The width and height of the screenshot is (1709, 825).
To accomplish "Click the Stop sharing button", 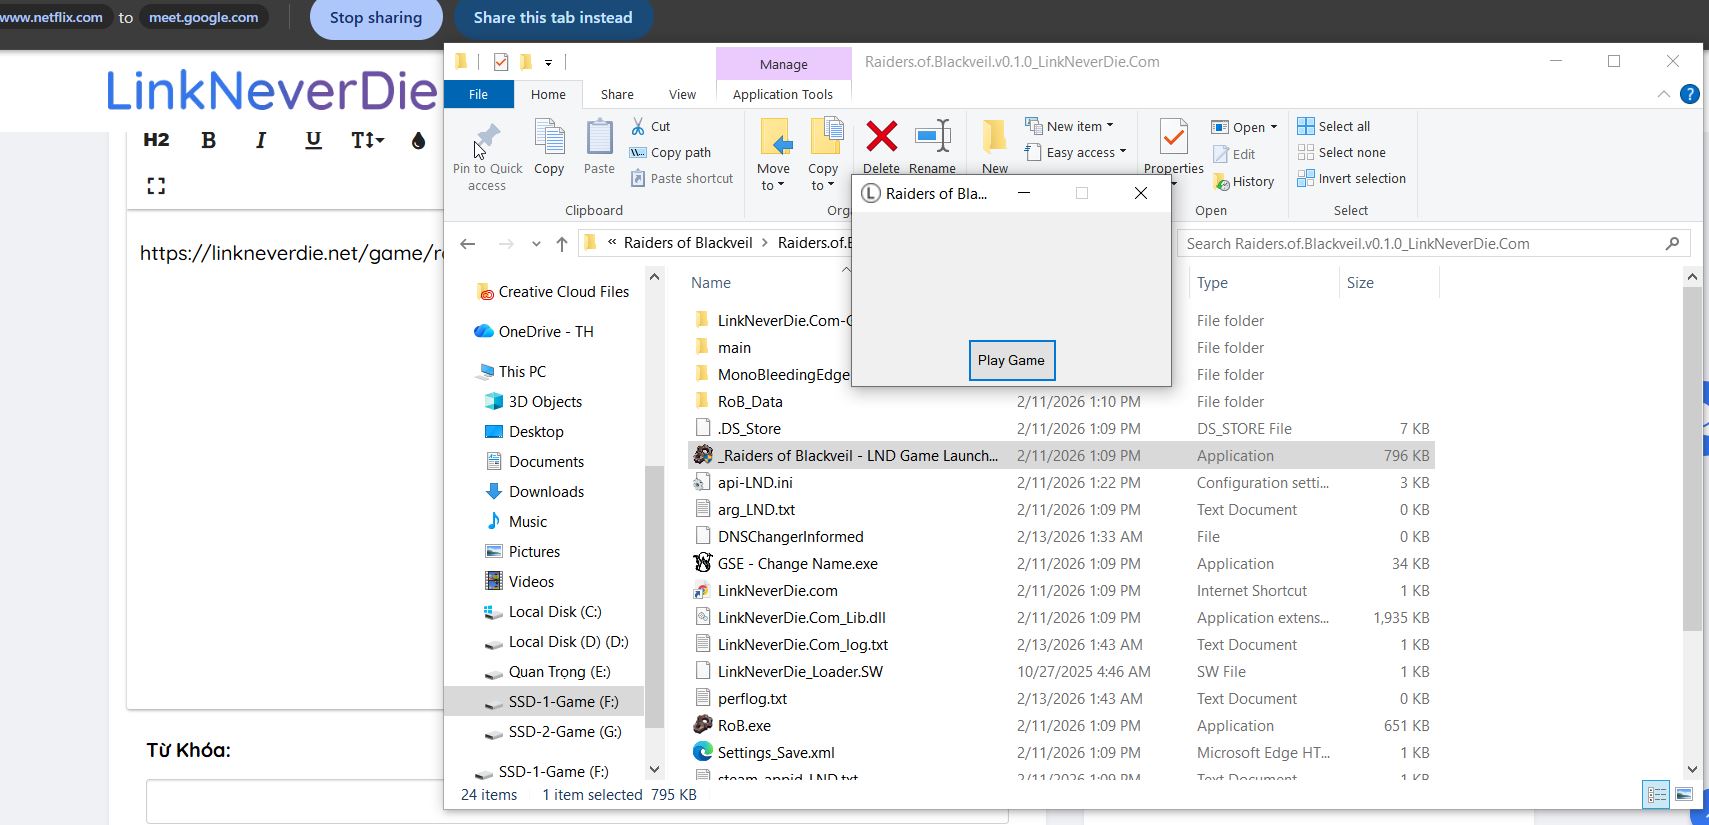I will coord(376,18).
